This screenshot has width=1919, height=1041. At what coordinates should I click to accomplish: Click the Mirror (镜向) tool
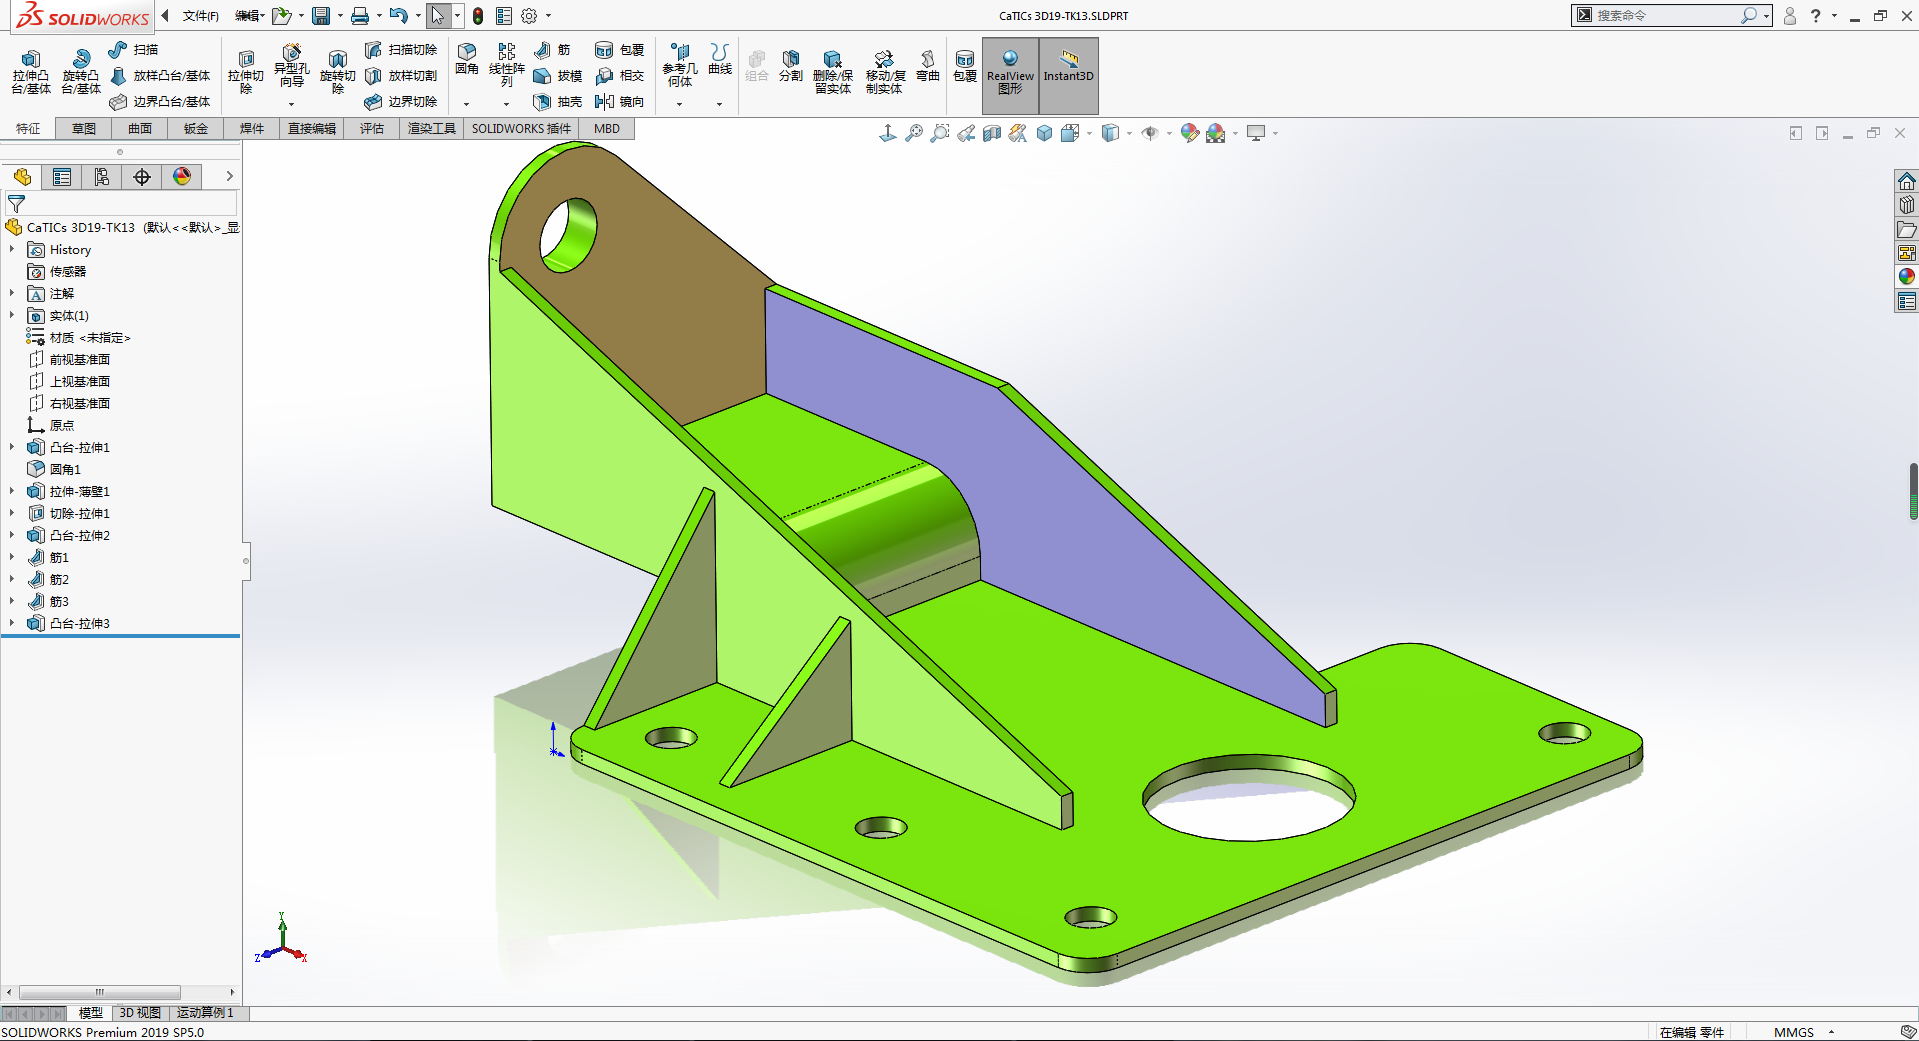620,101
